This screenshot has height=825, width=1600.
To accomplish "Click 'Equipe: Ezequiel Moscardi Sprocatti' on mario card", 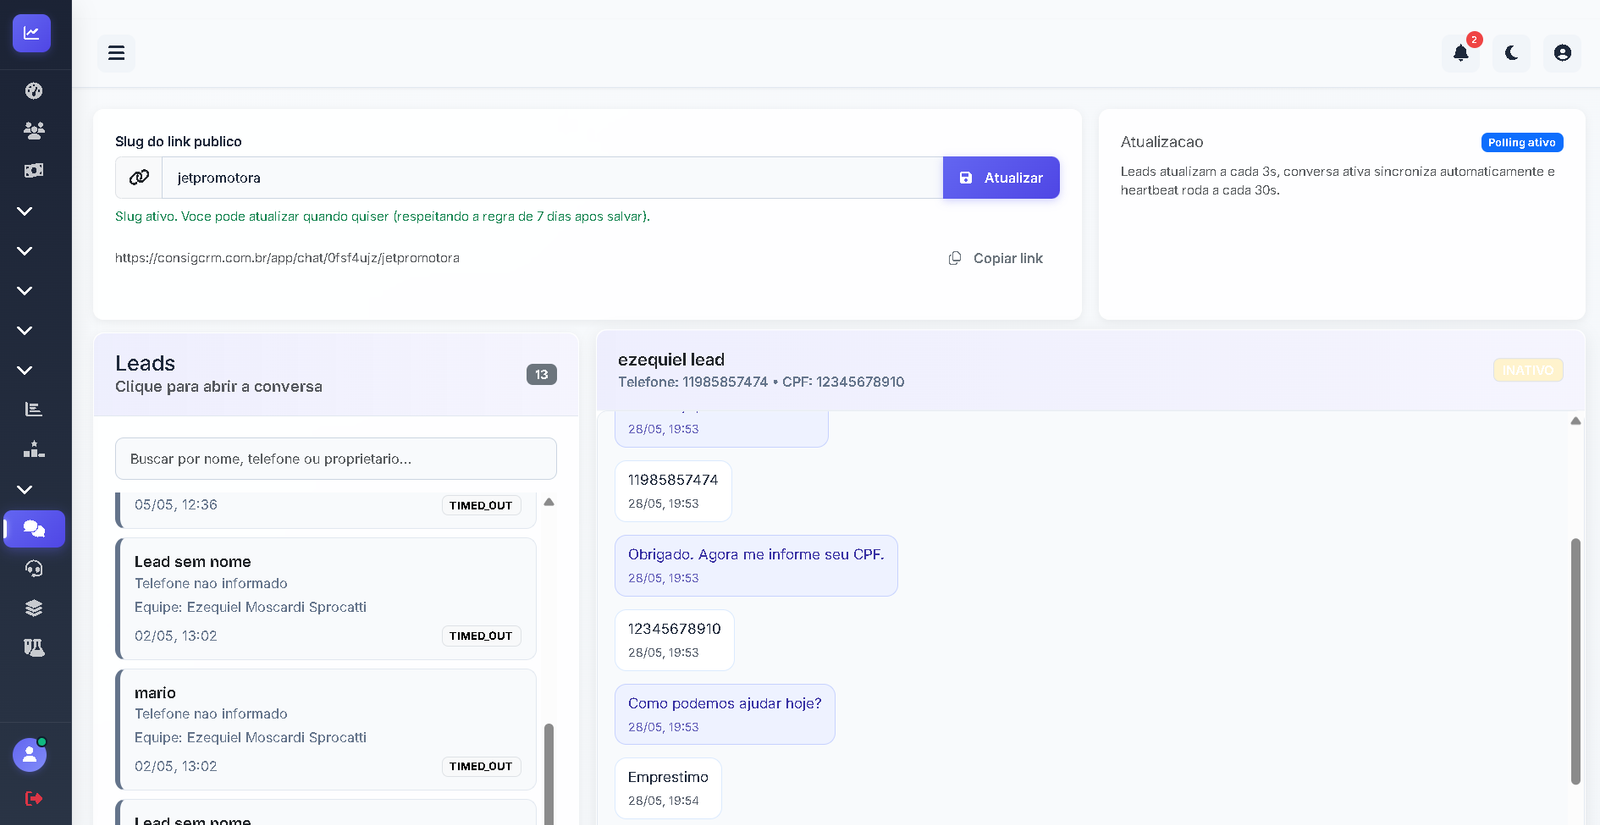I will point(250,737).
